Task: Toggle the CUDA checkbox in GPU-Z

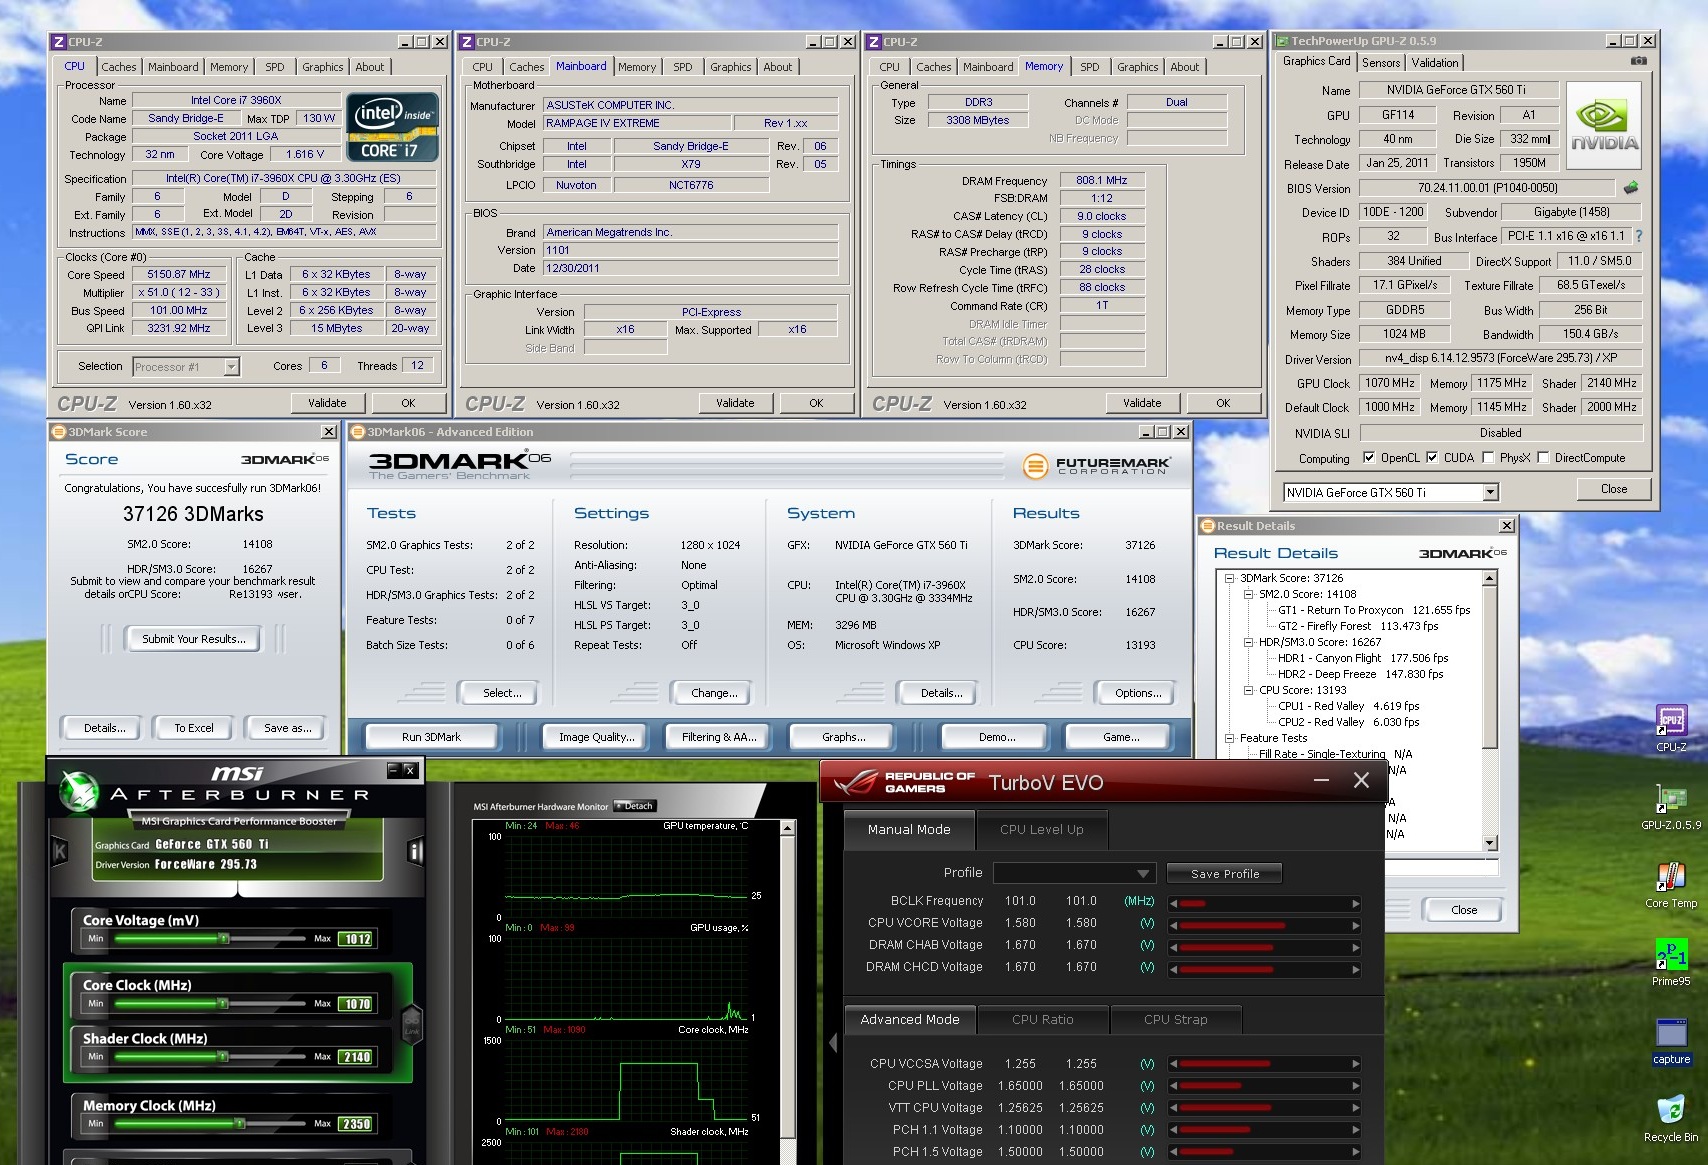Action: pos(1432,458)
